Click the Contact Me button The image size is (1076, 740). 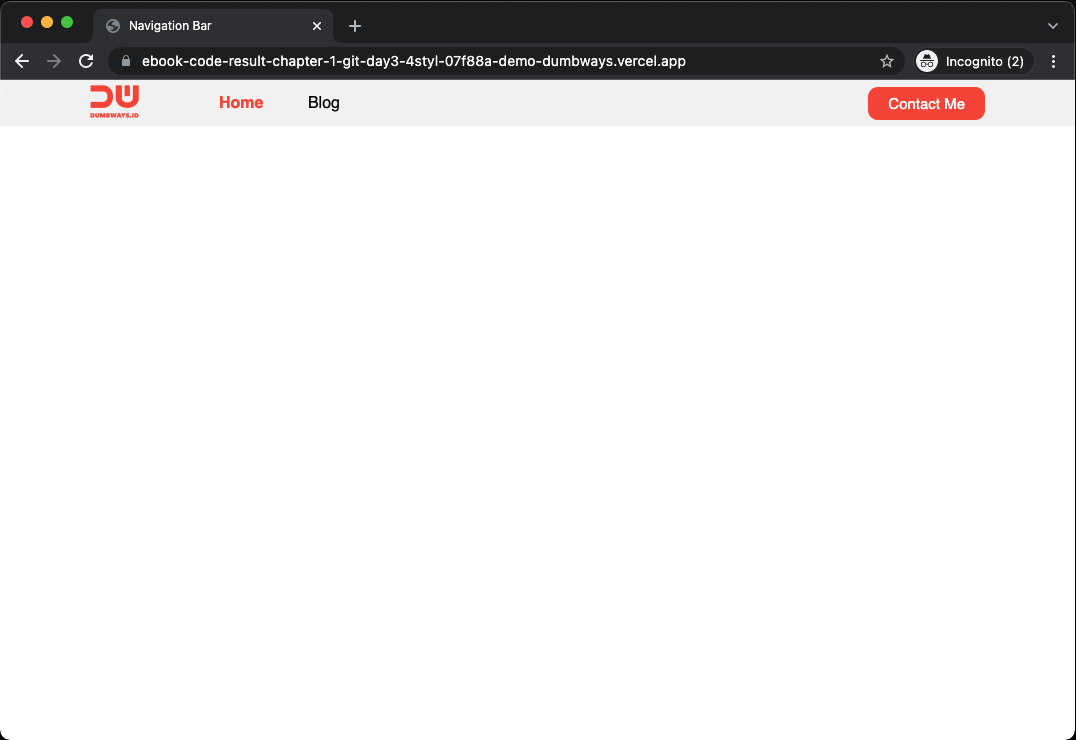[926, 104]
